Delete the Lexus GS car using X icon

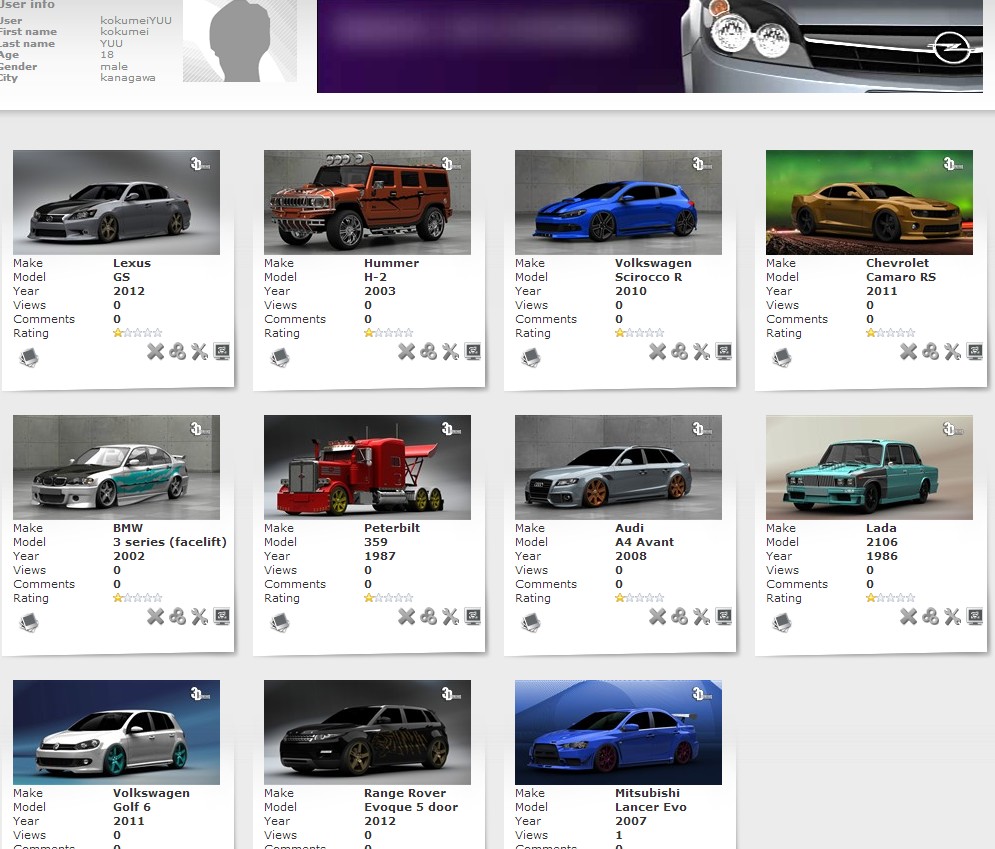tap(155, 352)
